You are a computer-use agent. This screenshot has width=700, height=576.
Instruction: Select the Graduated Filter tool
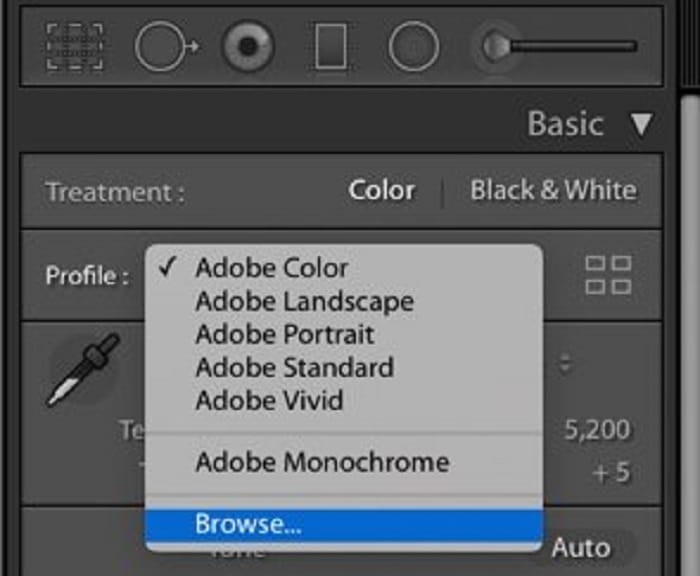pos(331,47)
